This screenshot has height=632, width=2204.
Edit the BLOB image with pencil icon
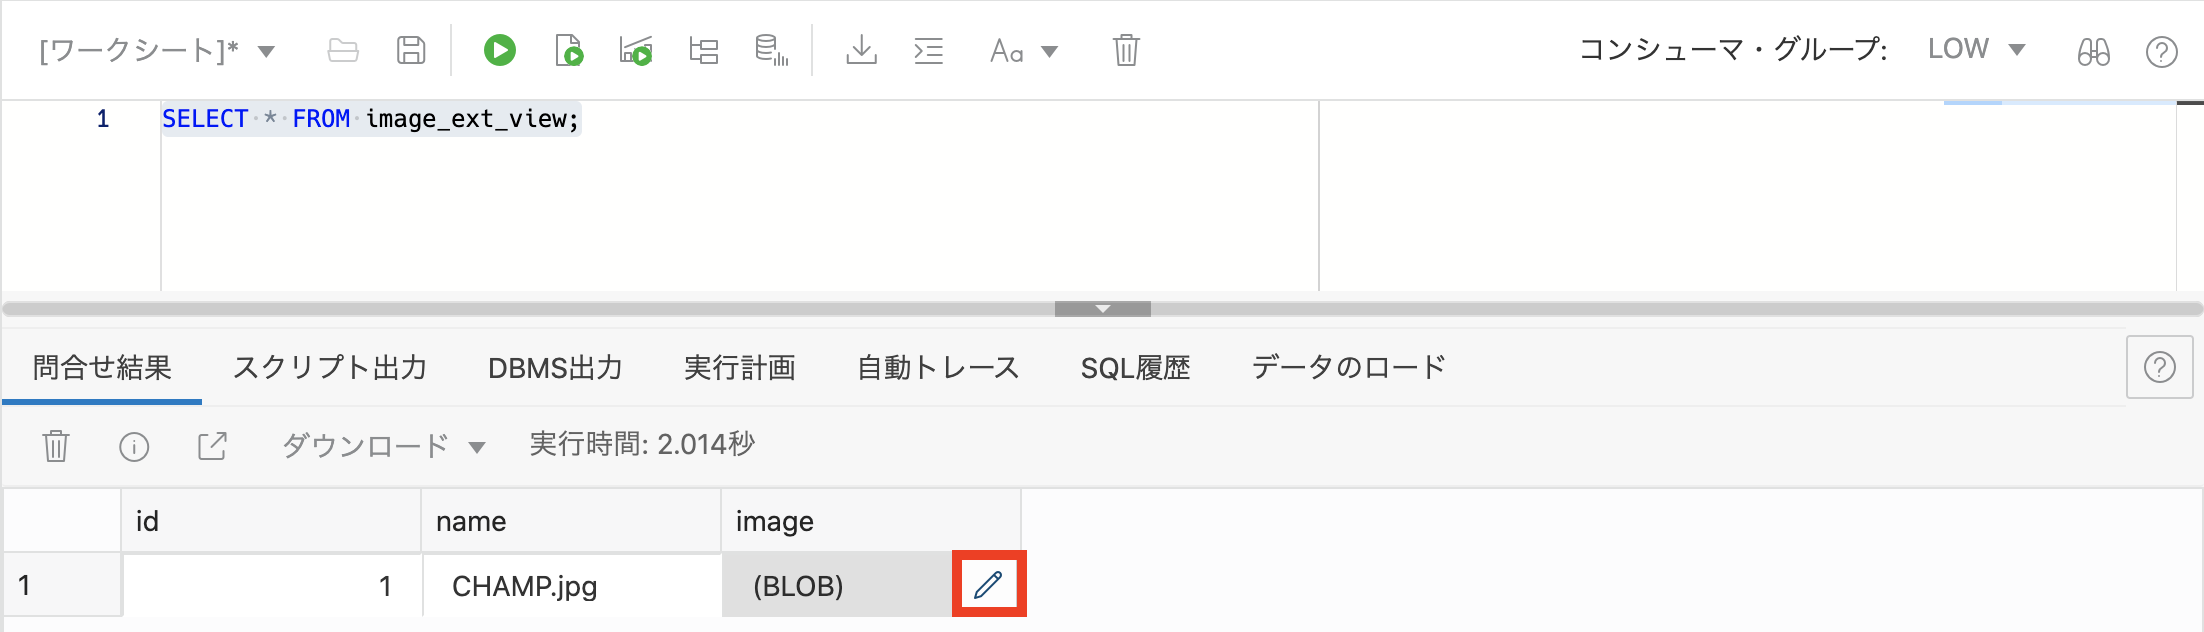coord(988,584)
